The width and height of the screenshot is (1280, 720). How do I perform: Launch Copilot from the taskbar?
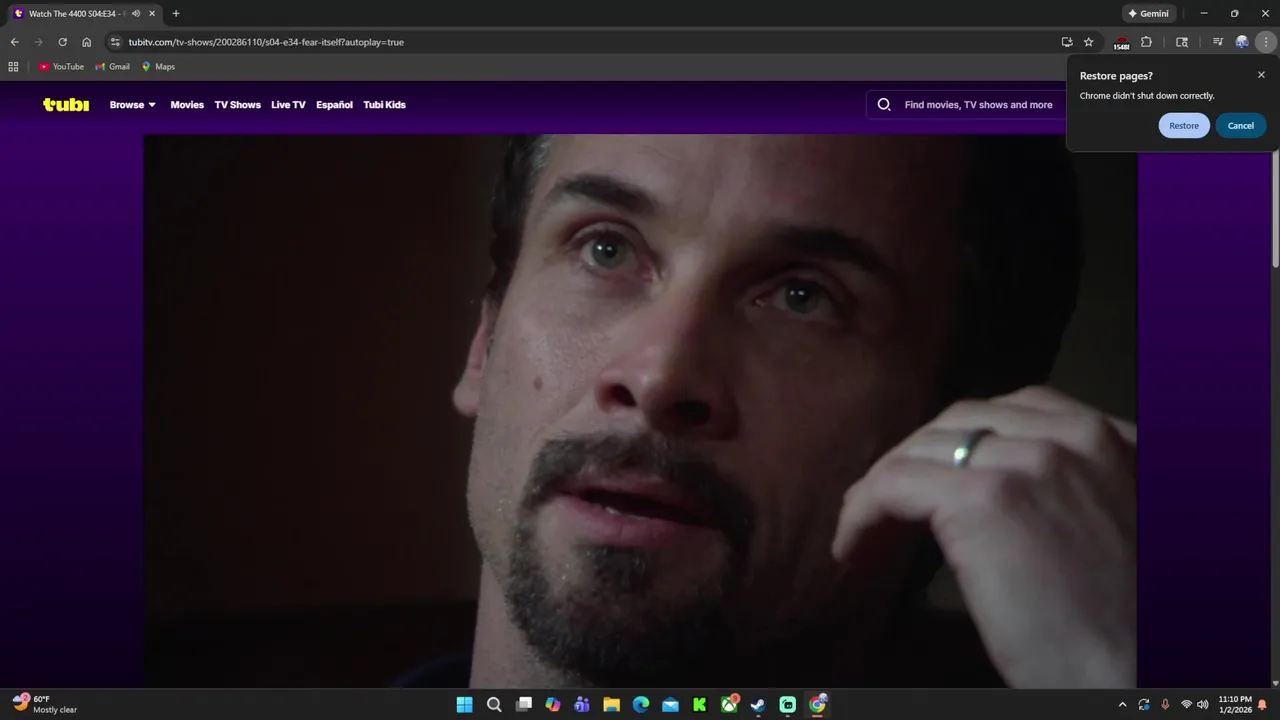[553, 705]
